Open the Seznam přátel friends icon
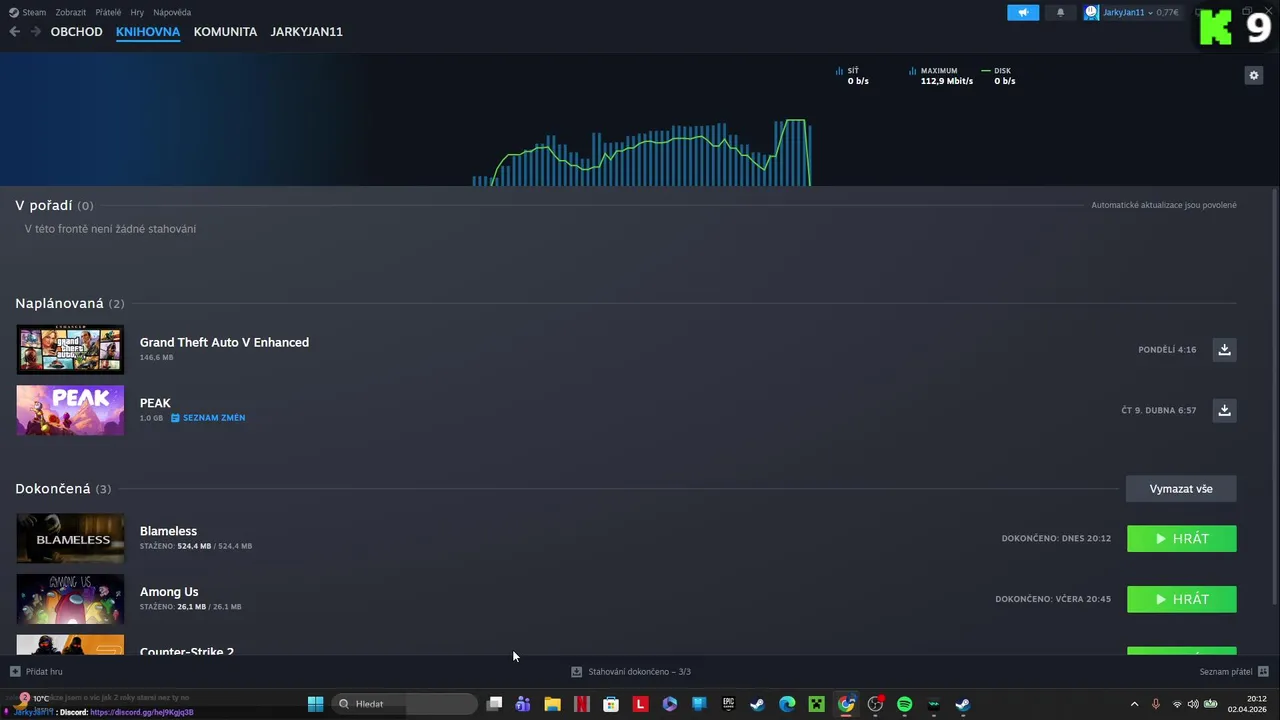Image resolution: width=1280 pixels, height=720 pixels. (1263, 672)
